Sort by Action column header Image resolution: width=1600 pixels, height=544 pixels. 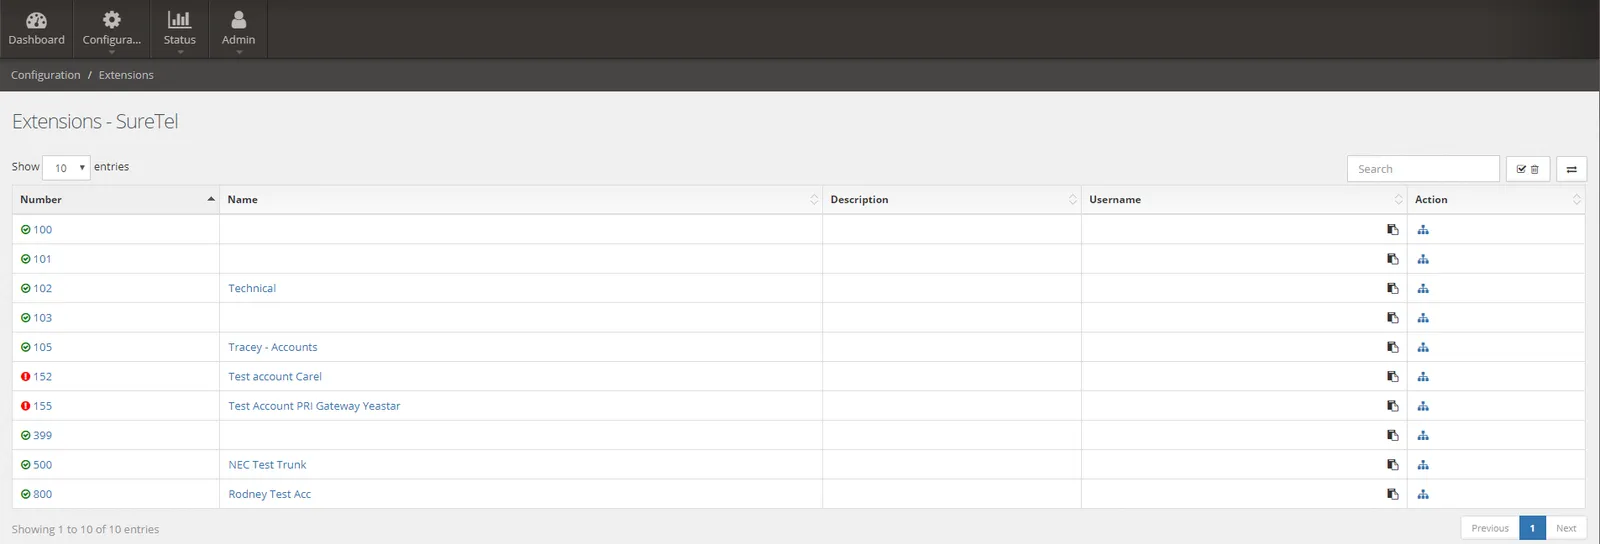click(1496, 200)
